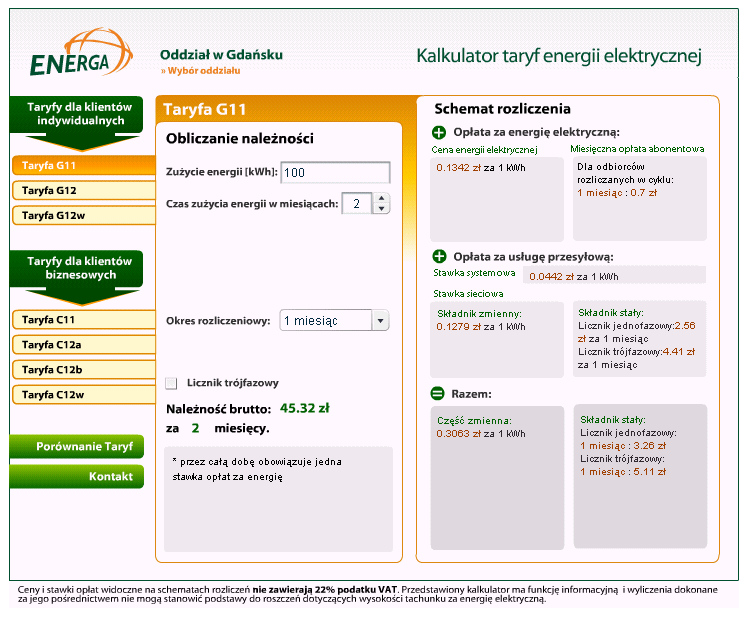Click the equals icon beside Razem
Image resolution: width=750 pixels, height=620 pixels.
pyautogui.click(x=437, y=394)
